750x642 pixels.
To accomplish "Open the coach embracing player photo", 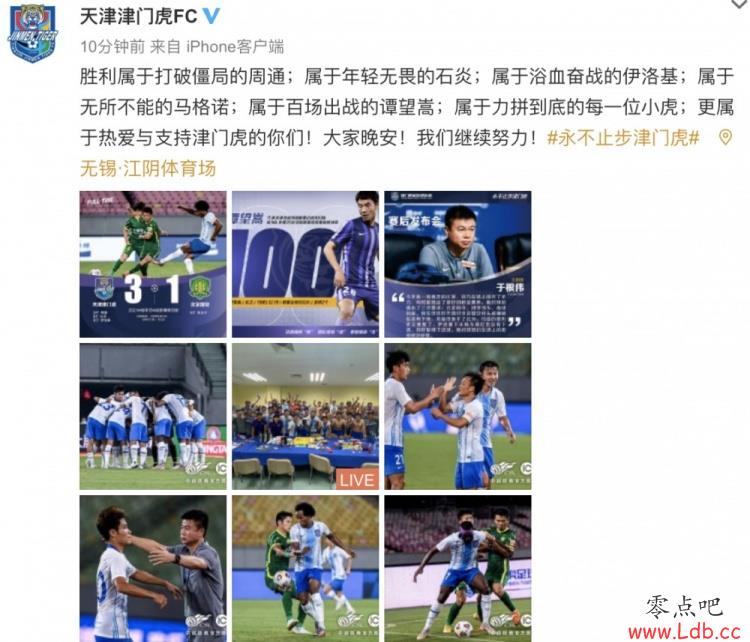I will (153, 568).
